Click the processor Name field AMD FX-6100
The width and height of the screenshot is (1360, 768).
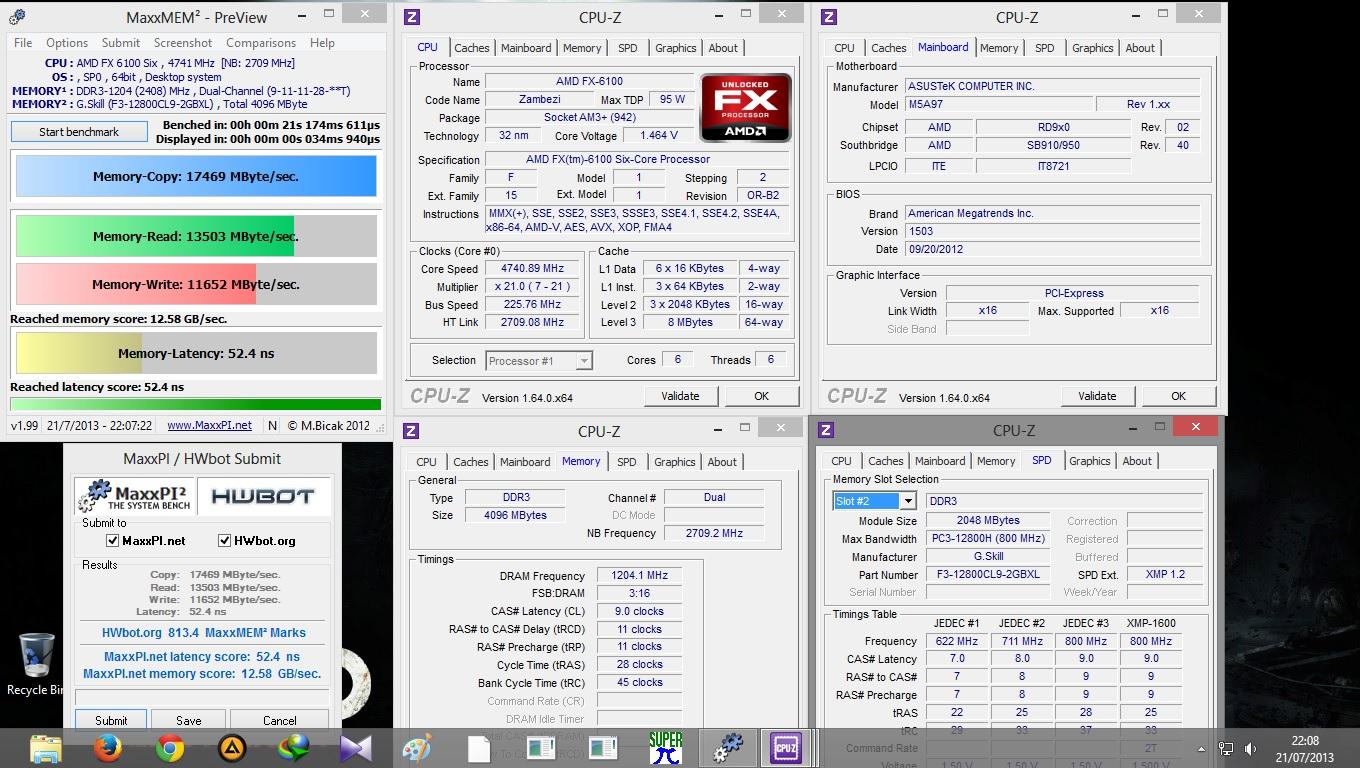point(589,82)
